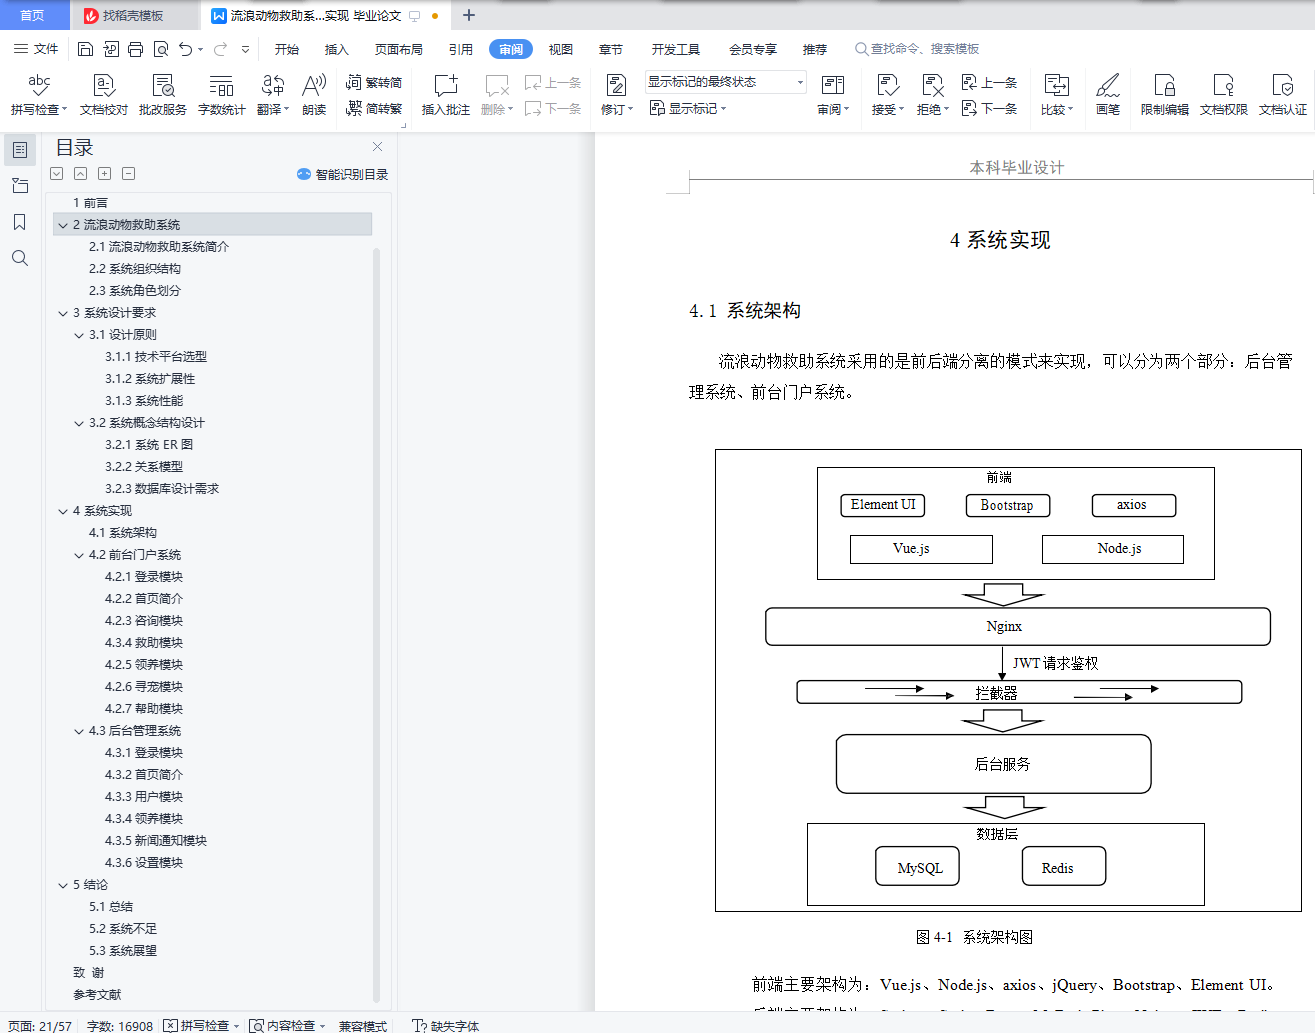Collapse the "2 流浪动物救助系统" outline node
Viewport: 1315px width, 1033px height.
pyautogui.click(x=63, y=225)
